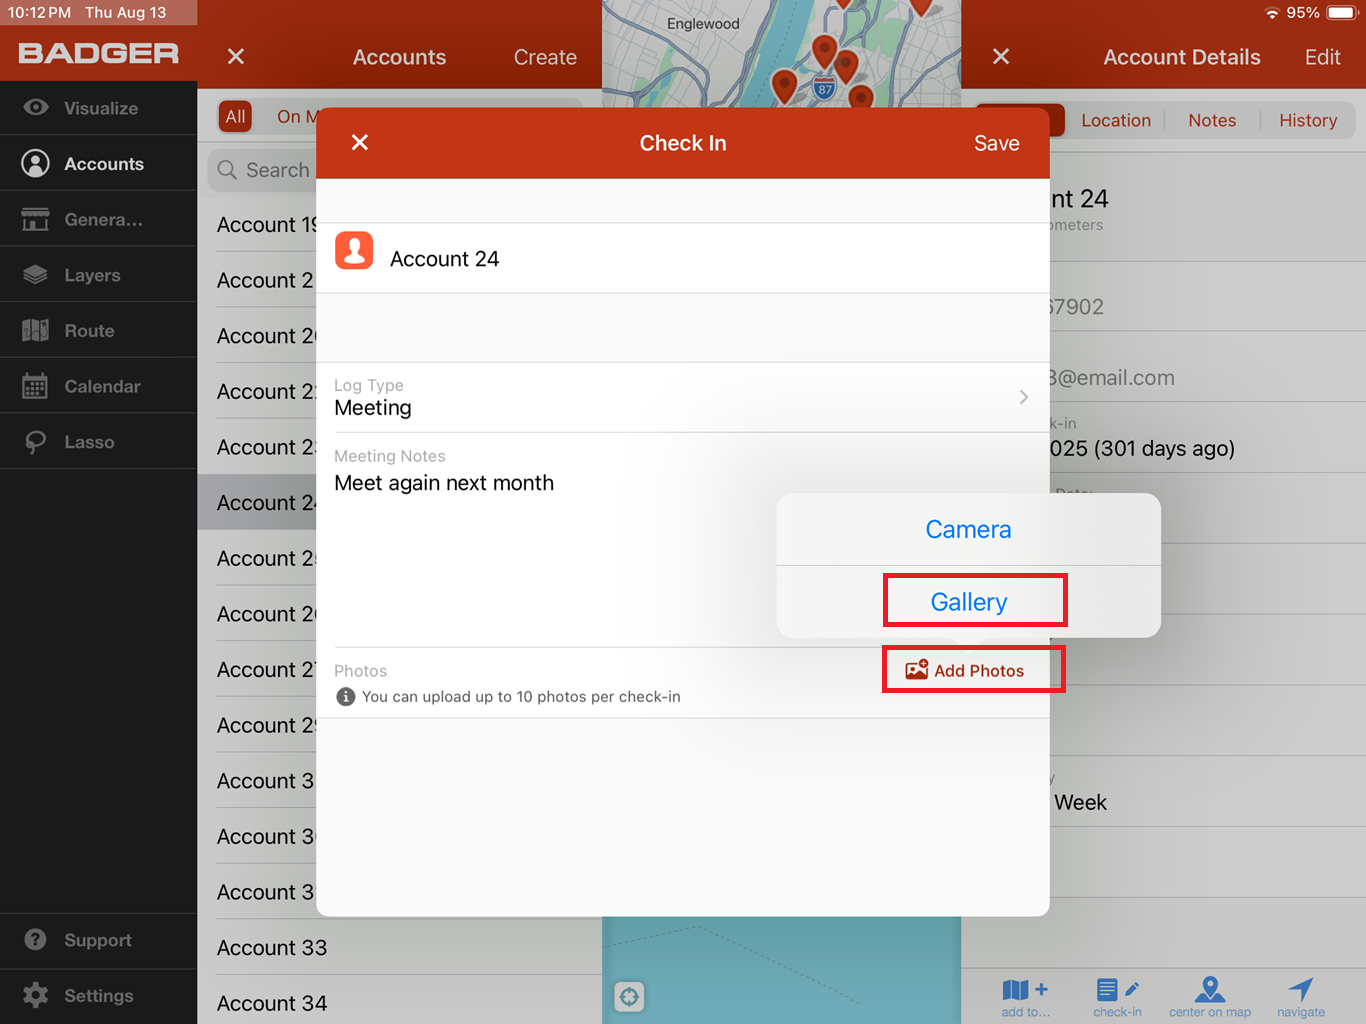Open the Calendar icon in sidebar
This screenshot has width=1366, height=1024.
(x=36, y=386)
